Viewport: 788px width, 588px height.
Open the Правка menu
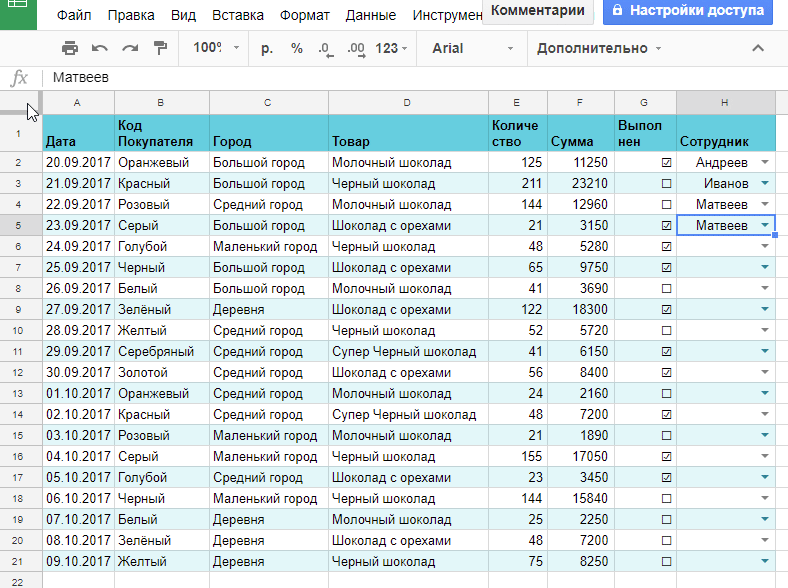pyautogui.click(x=131, y=15)
